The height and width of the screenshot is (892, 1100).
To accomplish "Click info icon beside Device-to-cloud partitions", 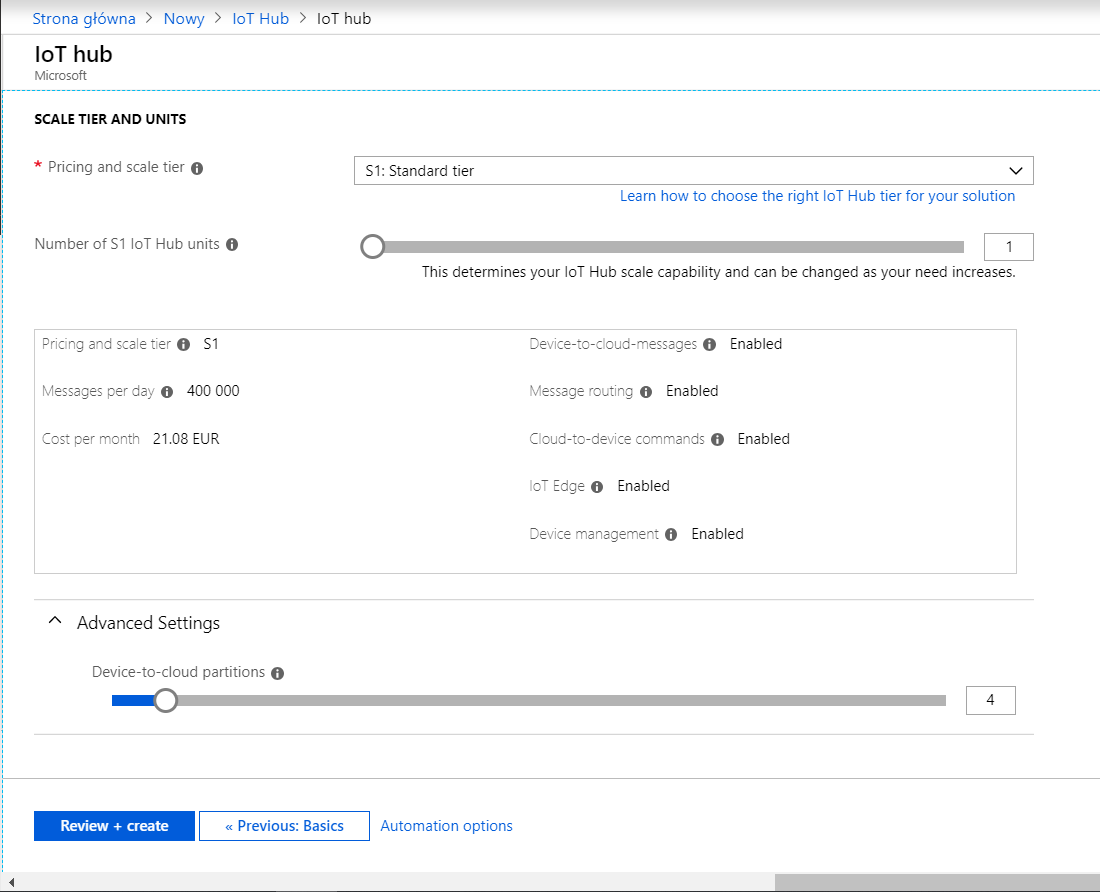I will [278, 674].
